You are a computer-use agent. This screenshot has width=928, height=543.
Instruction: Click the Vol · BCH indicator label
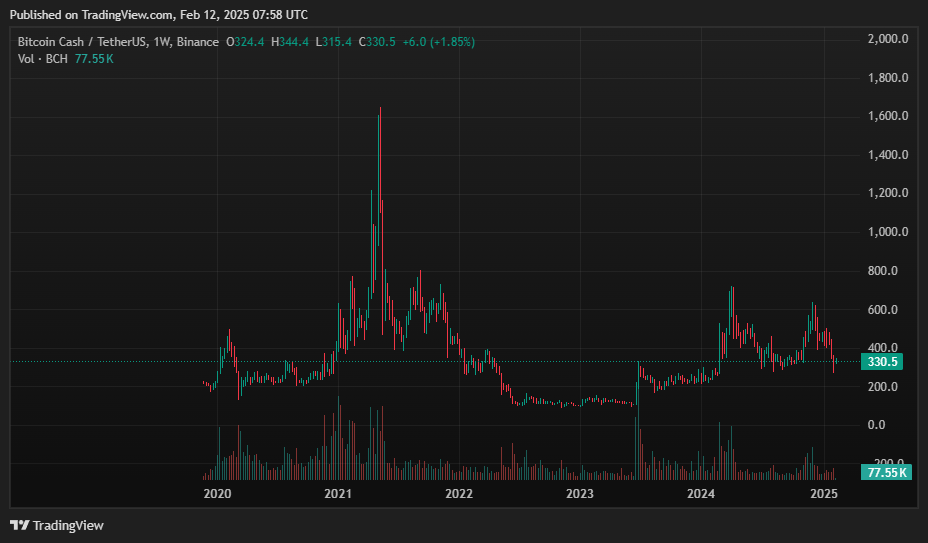[43, 59]
